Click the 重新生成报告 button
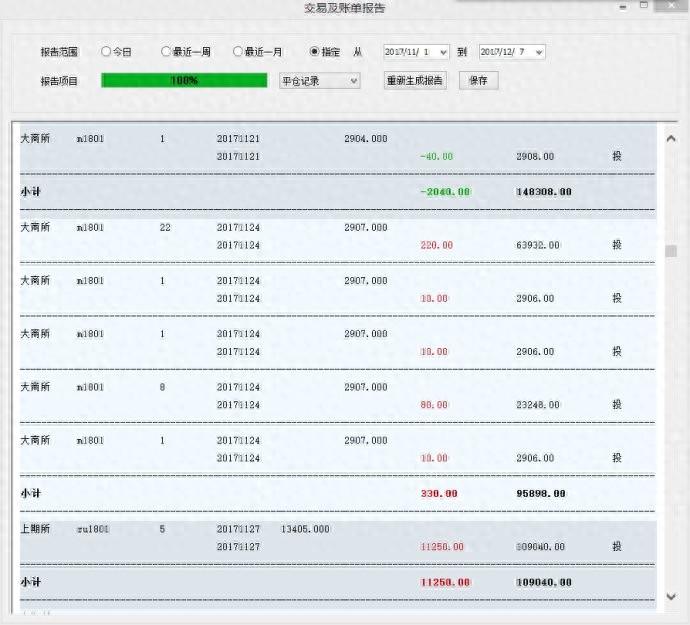The image size is (690, 625). click(415, 81)
